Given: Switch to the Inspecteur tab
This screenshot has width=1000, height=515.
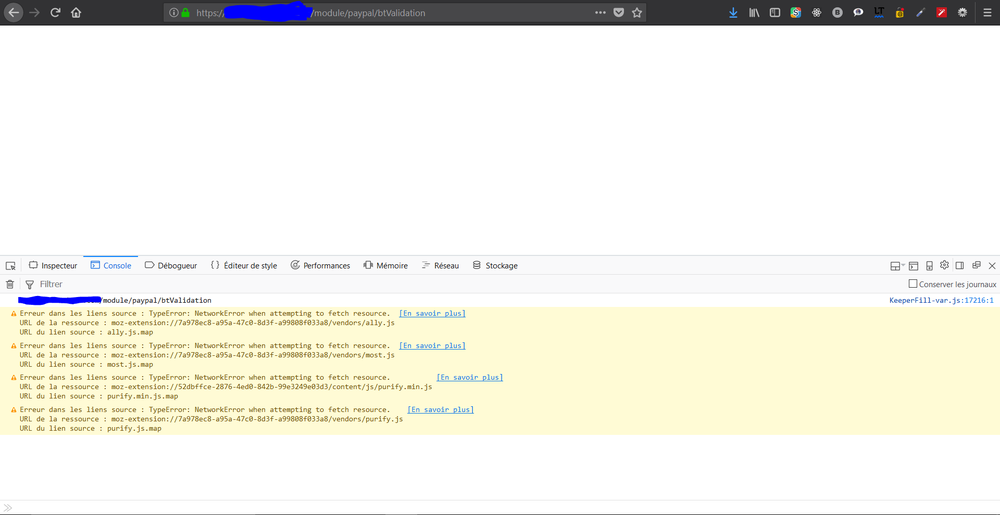Looking at the screenshot, I should click(x=53, y=266).
